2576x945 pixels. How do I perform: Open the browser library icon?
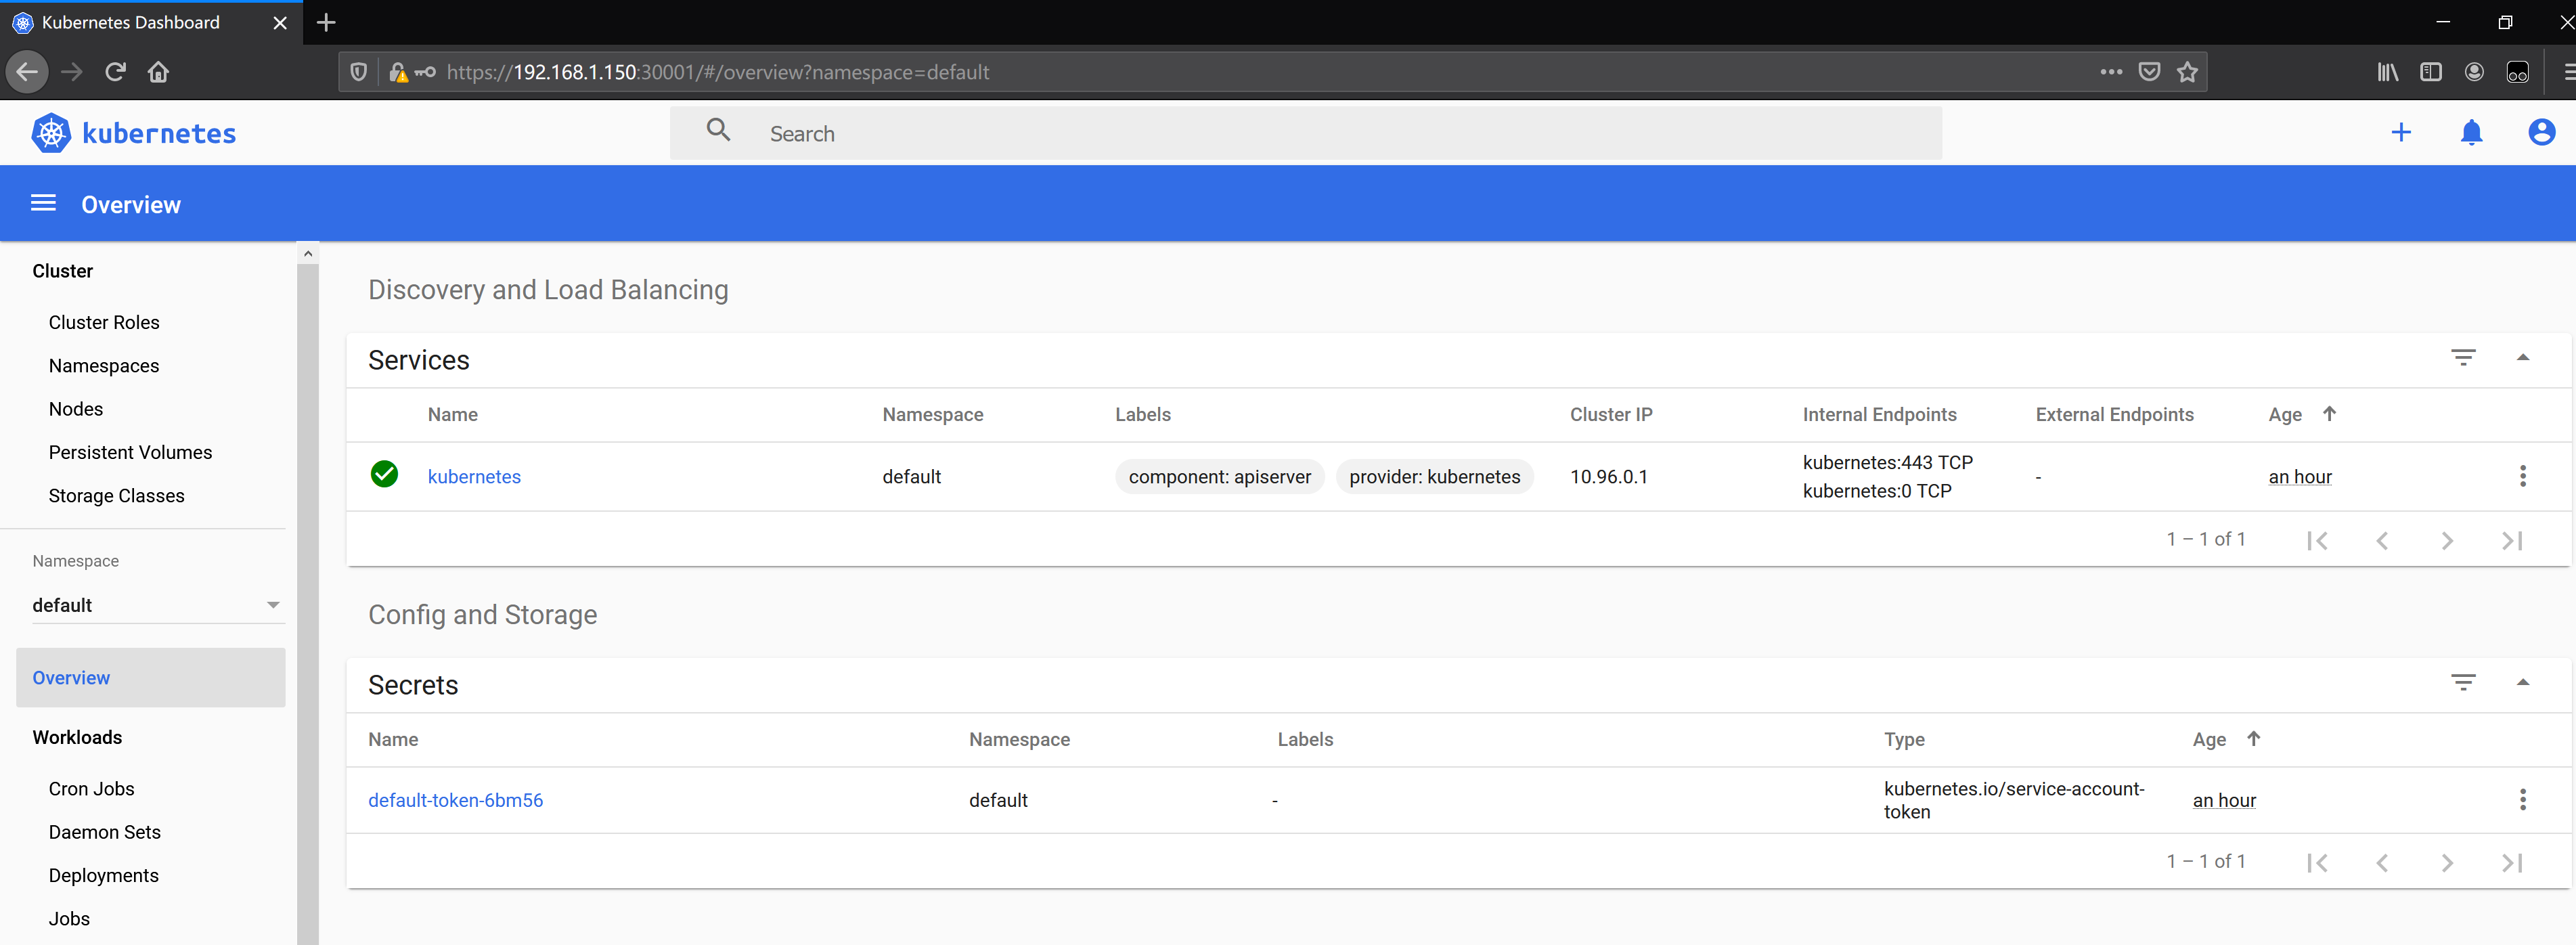click(x=2387, y=72)
